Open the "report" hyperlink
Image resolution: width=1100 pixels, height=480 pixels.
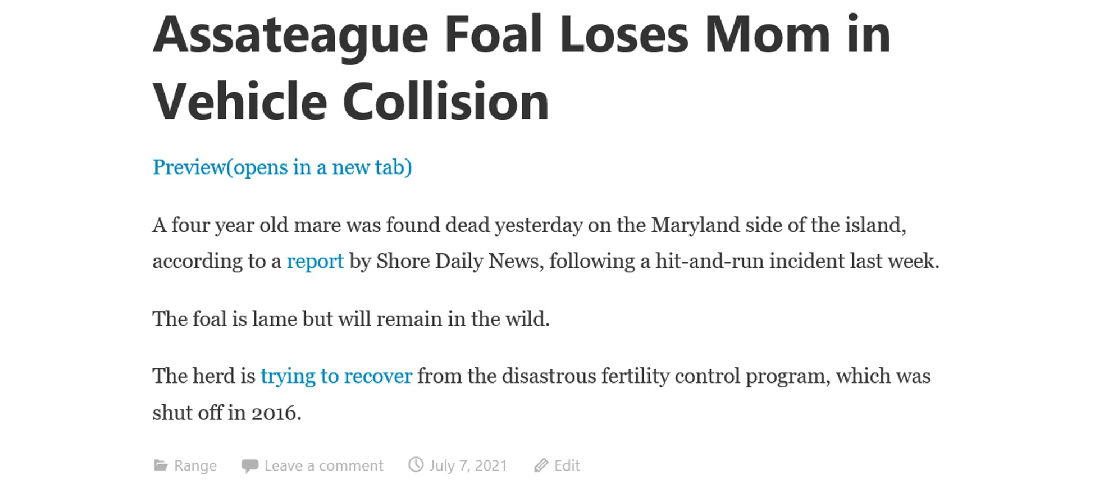point(315,262)
